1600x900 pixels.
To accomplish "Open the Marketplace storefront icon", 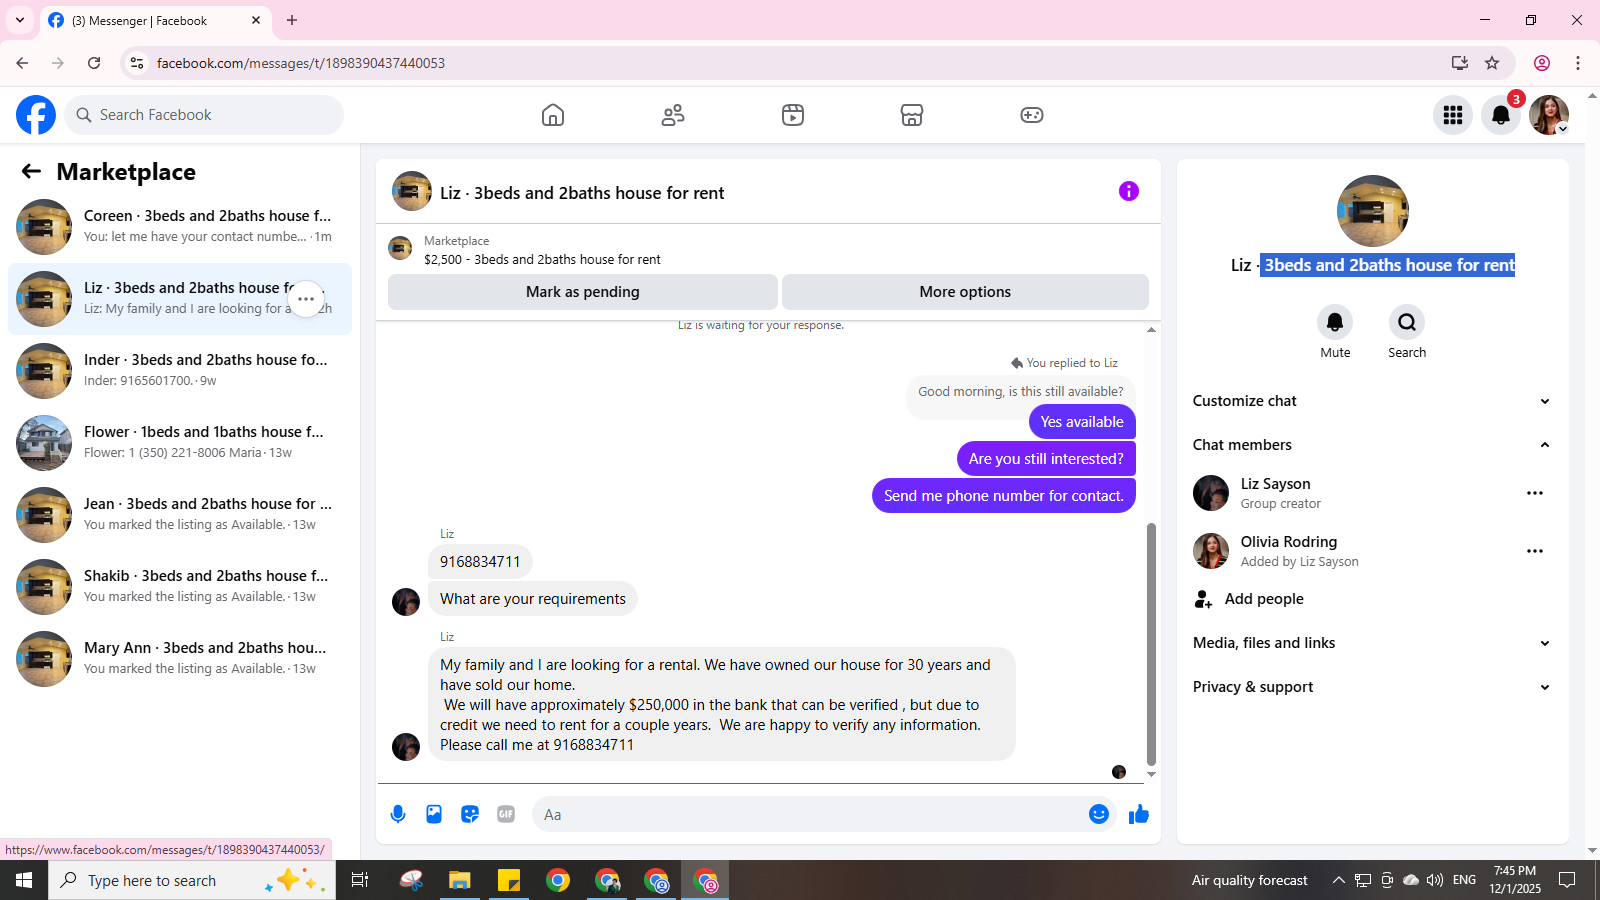I will [912, 115].
